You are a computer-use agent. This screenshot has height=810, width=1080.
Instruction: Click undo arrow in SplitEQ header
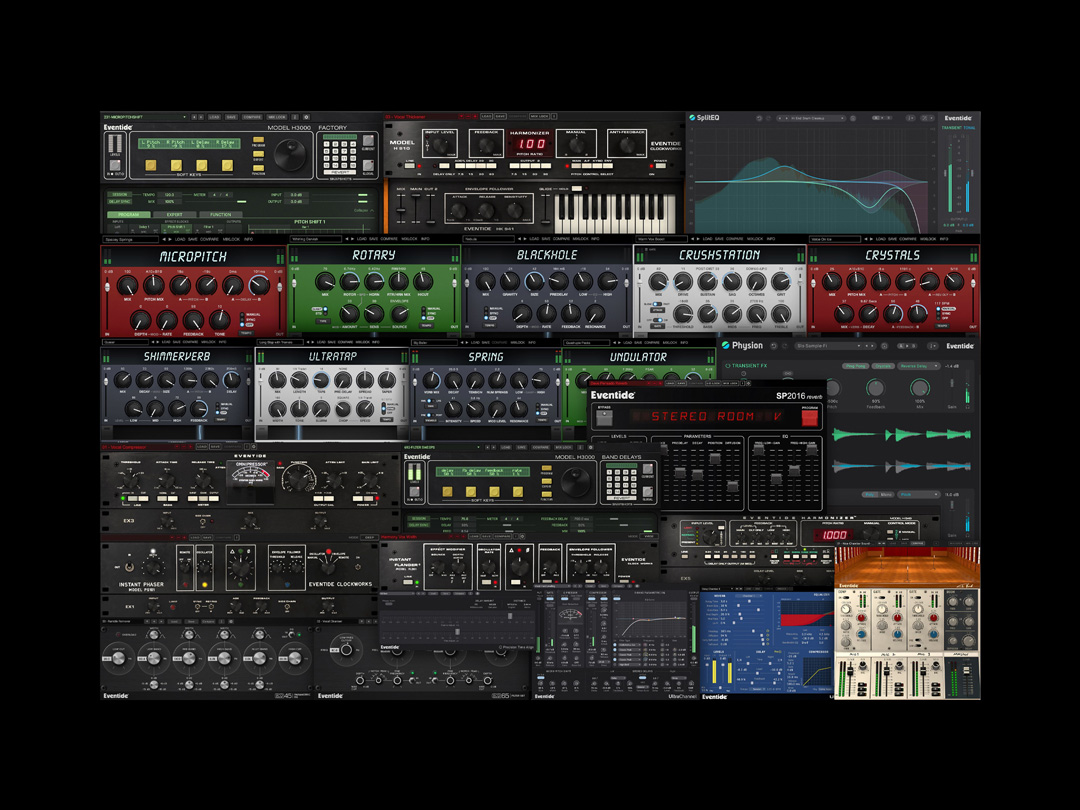point(759,118)
